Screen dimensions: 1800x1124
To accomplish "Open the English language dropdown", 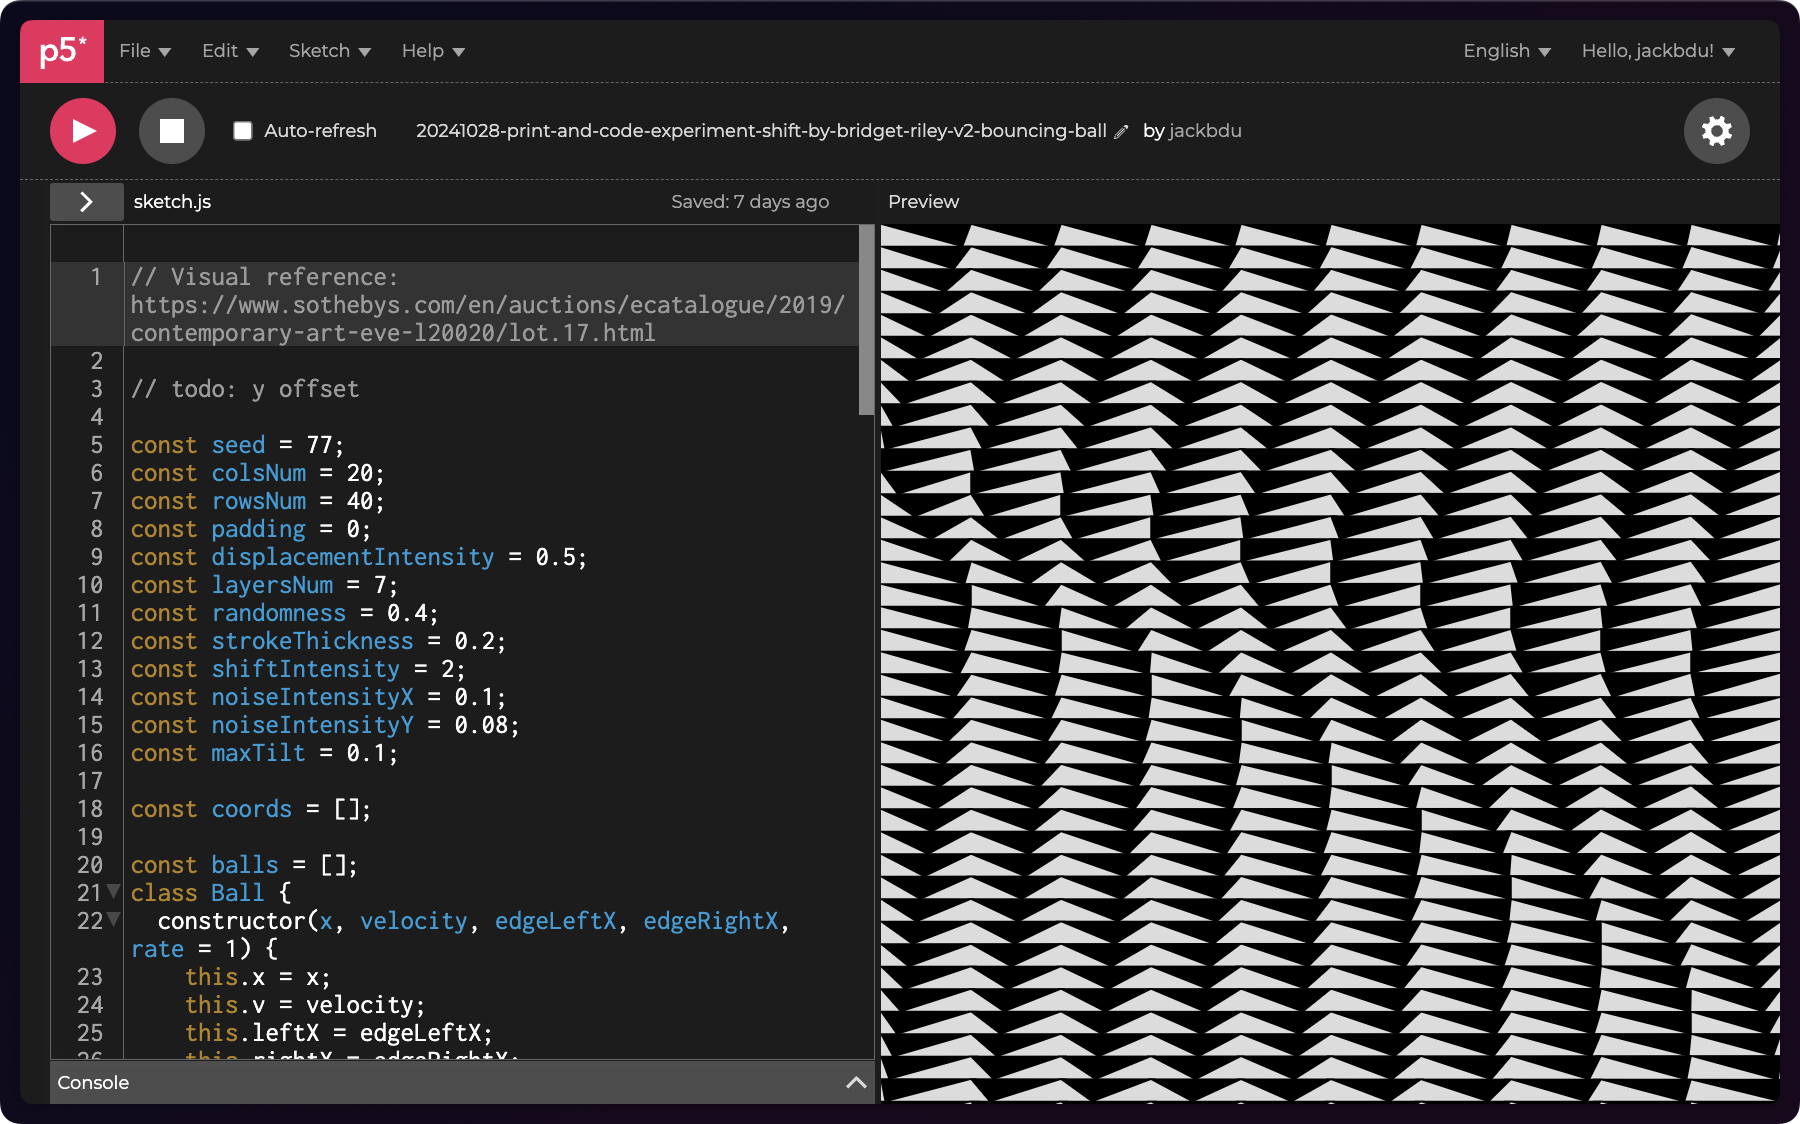I will pyautogui.click(x=1506, y=51).
